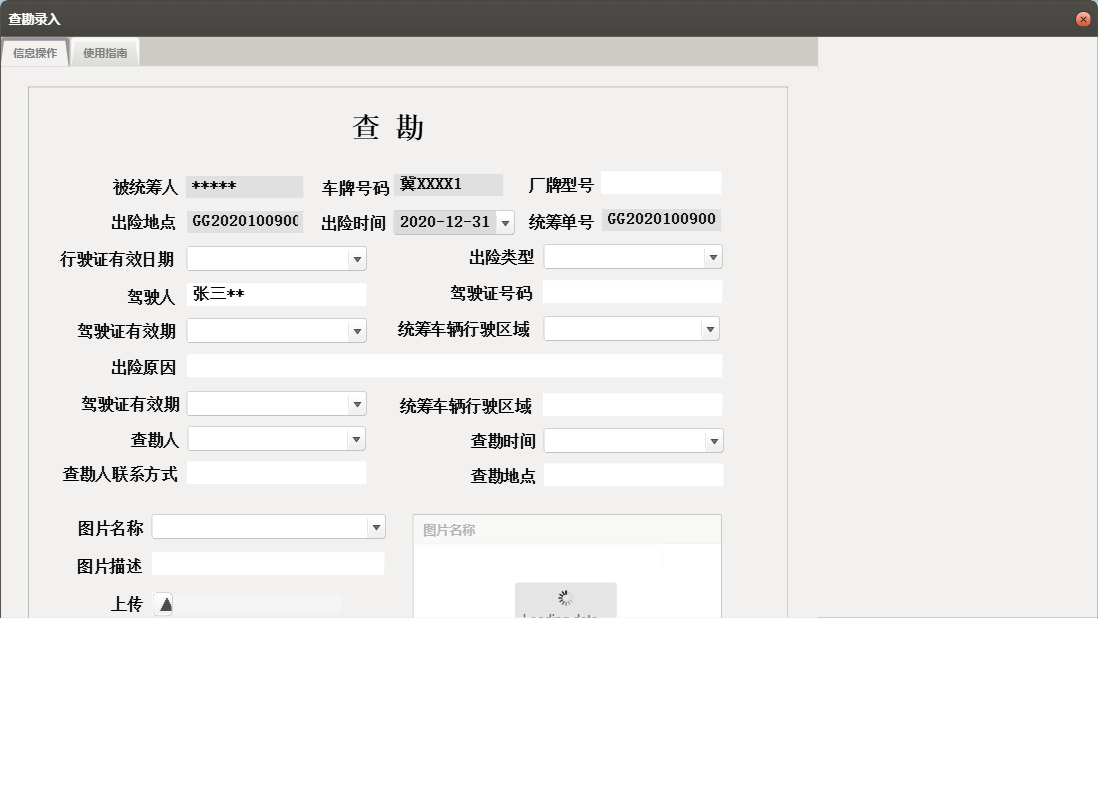1098x787 pixels.
Task: Switch to the 使用指南 tab
Action: [104, 51]
